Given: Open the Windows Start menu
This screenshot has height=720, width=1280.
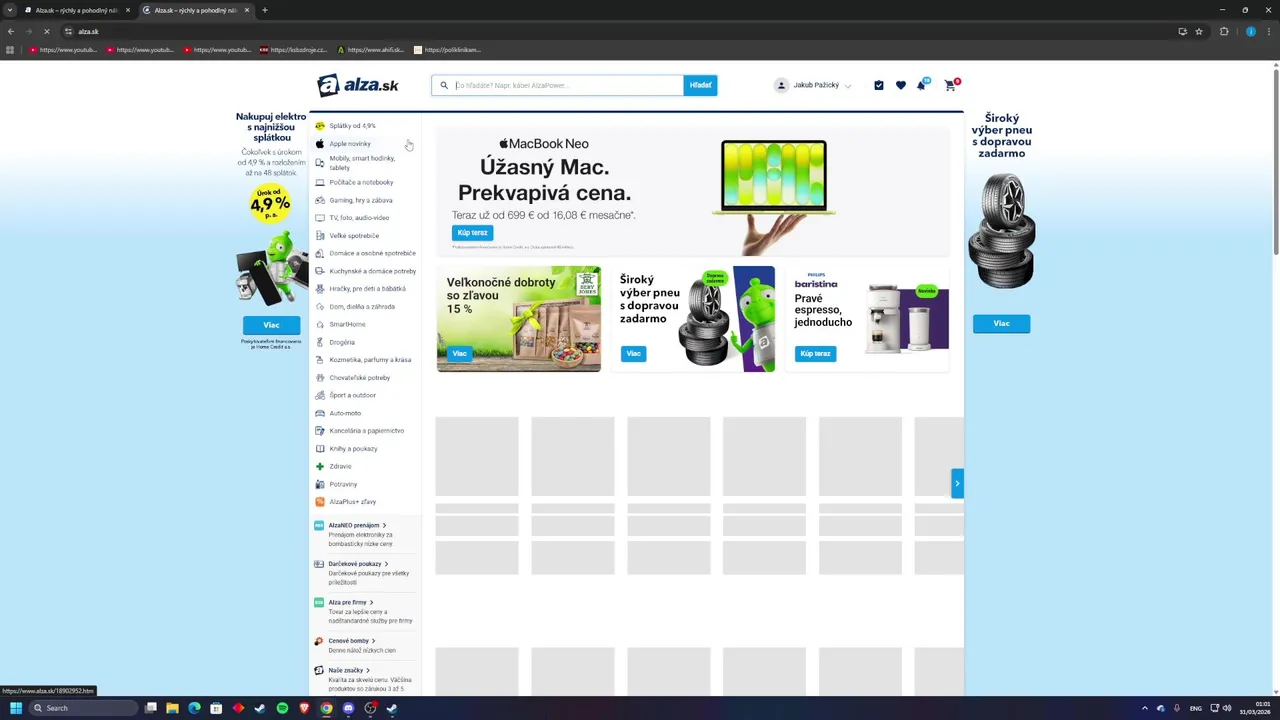Looking at the screenshot, I should point(15,708).
